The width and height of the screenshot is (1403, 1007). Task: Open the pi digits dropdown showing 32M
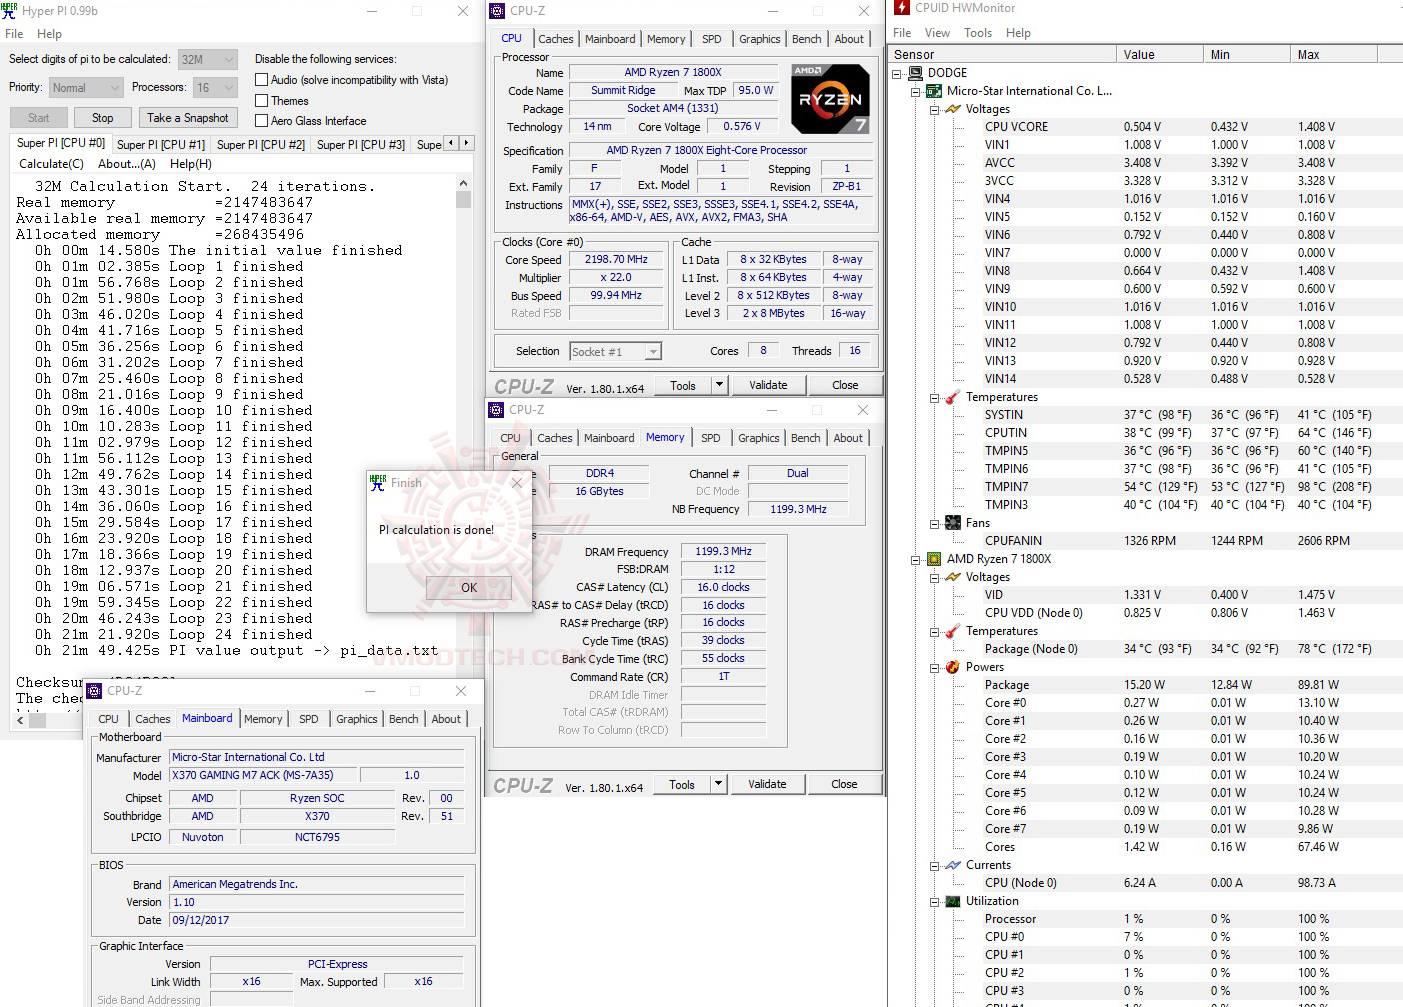(208, 59)
